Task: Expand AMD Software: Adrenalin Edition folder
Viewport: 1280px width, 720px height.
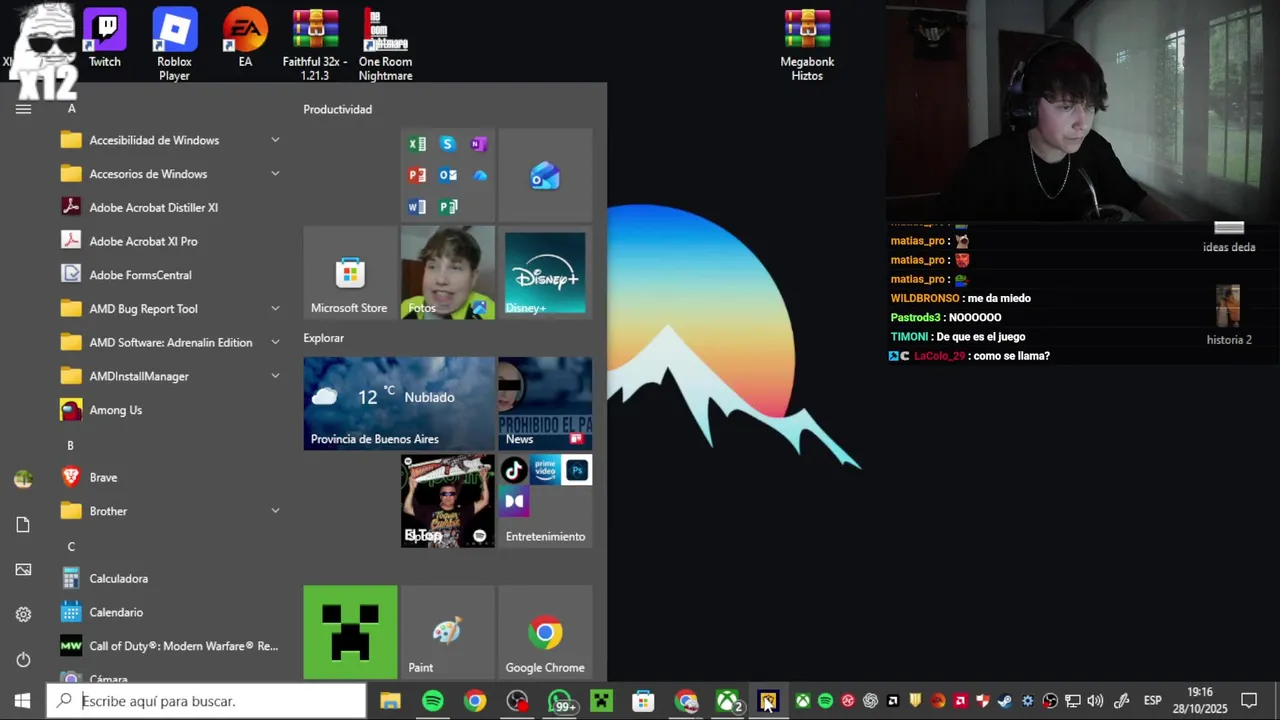Action: coord(170,342)
